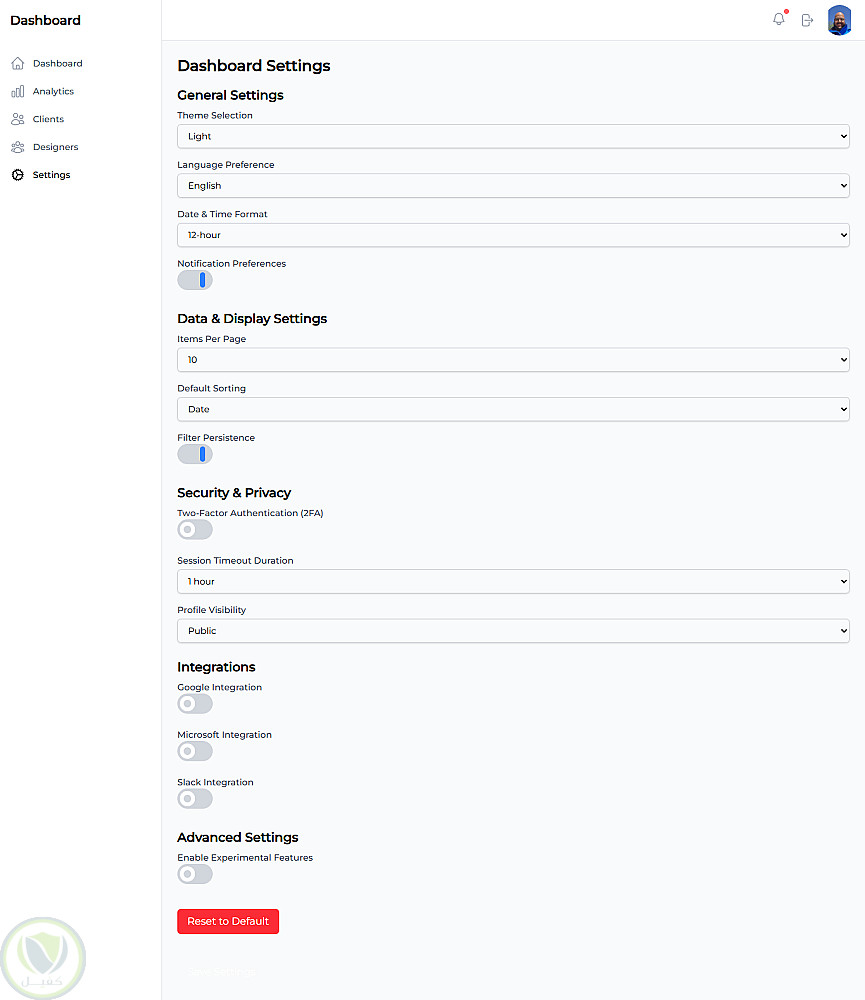Click the Dashboard brand title link

pyautogui.click(x=45, y=20)
